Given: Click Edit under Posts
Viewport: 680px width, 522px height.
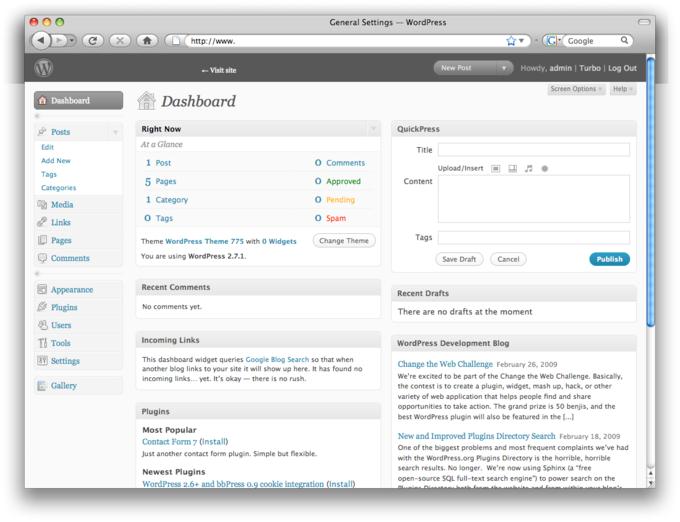Looking at the screenshot, I should pyautogui.click(x=47, y=147).
